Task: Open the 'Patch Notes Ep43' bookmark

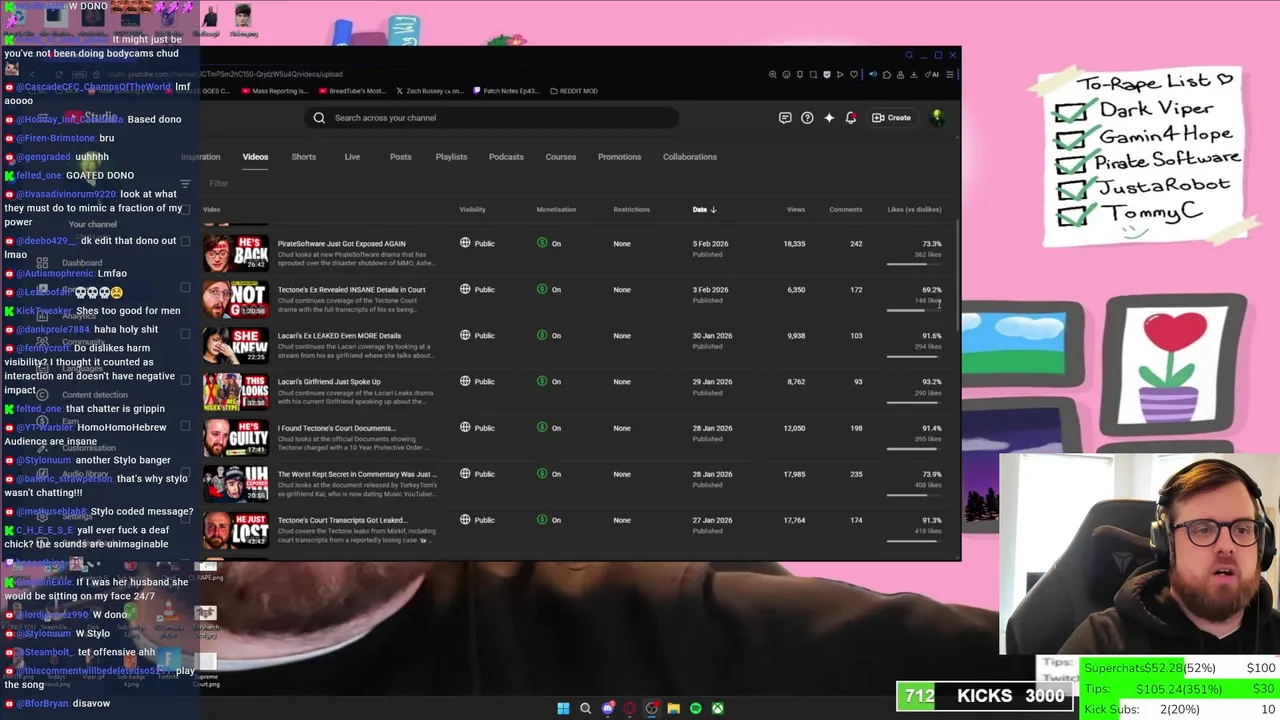Action: (x=507, y=91)
